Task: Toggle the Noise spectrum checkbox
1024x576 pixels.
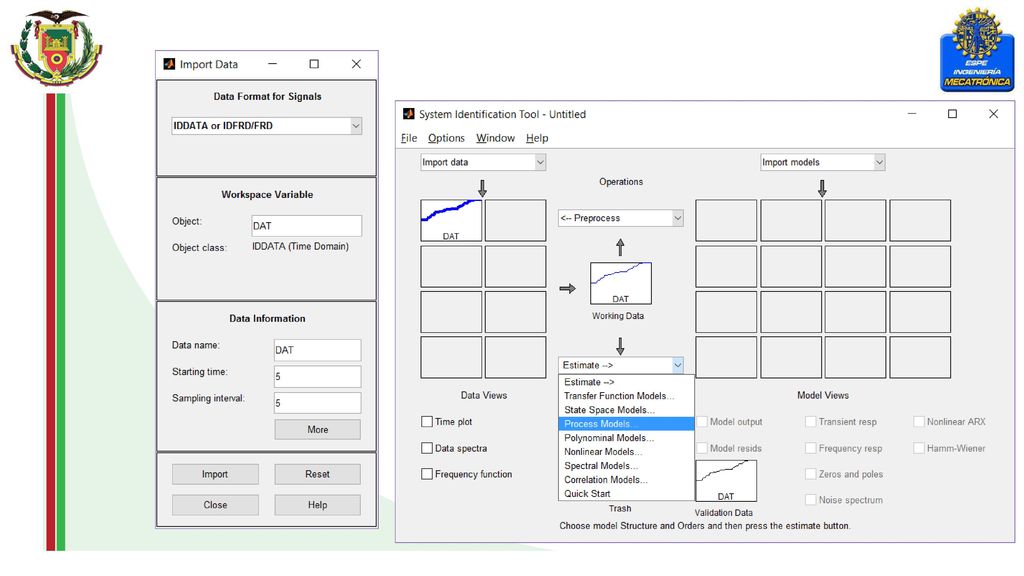Action: [810, 500]
